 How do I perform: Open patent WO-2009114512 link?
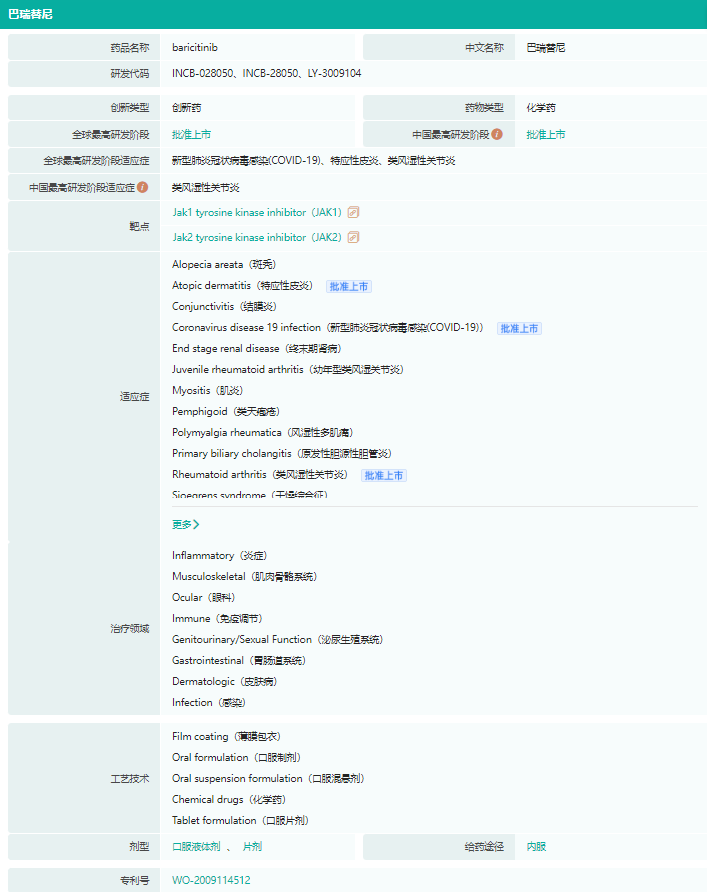point(211,880)
